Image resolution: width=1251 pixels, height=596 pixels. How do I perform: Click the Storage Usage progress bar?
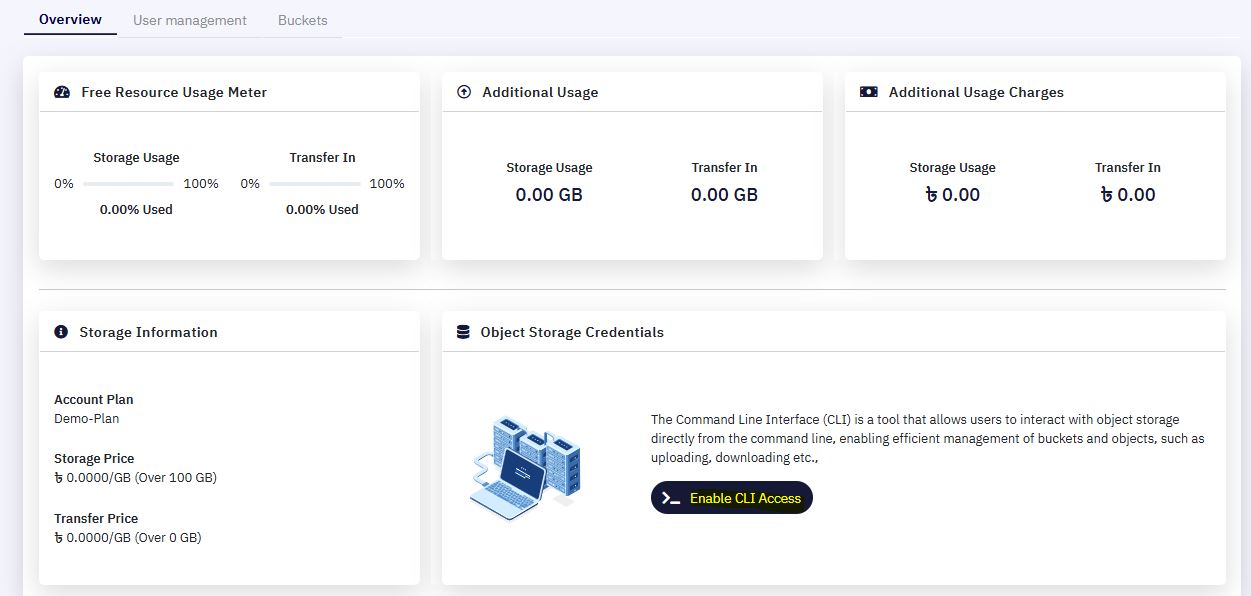(128, 184)
